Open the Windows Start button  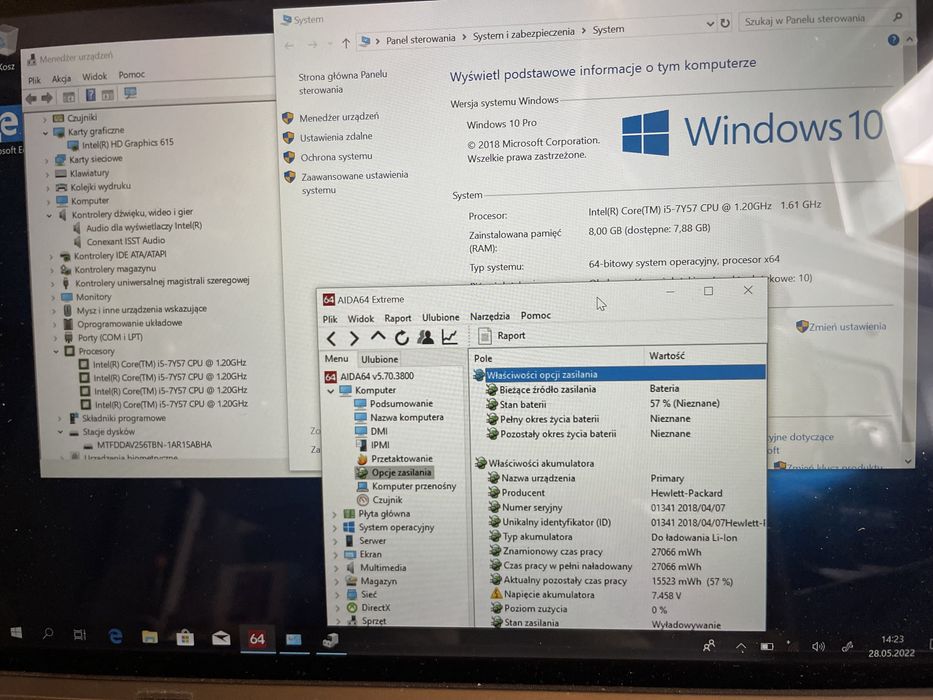[16, 632]
